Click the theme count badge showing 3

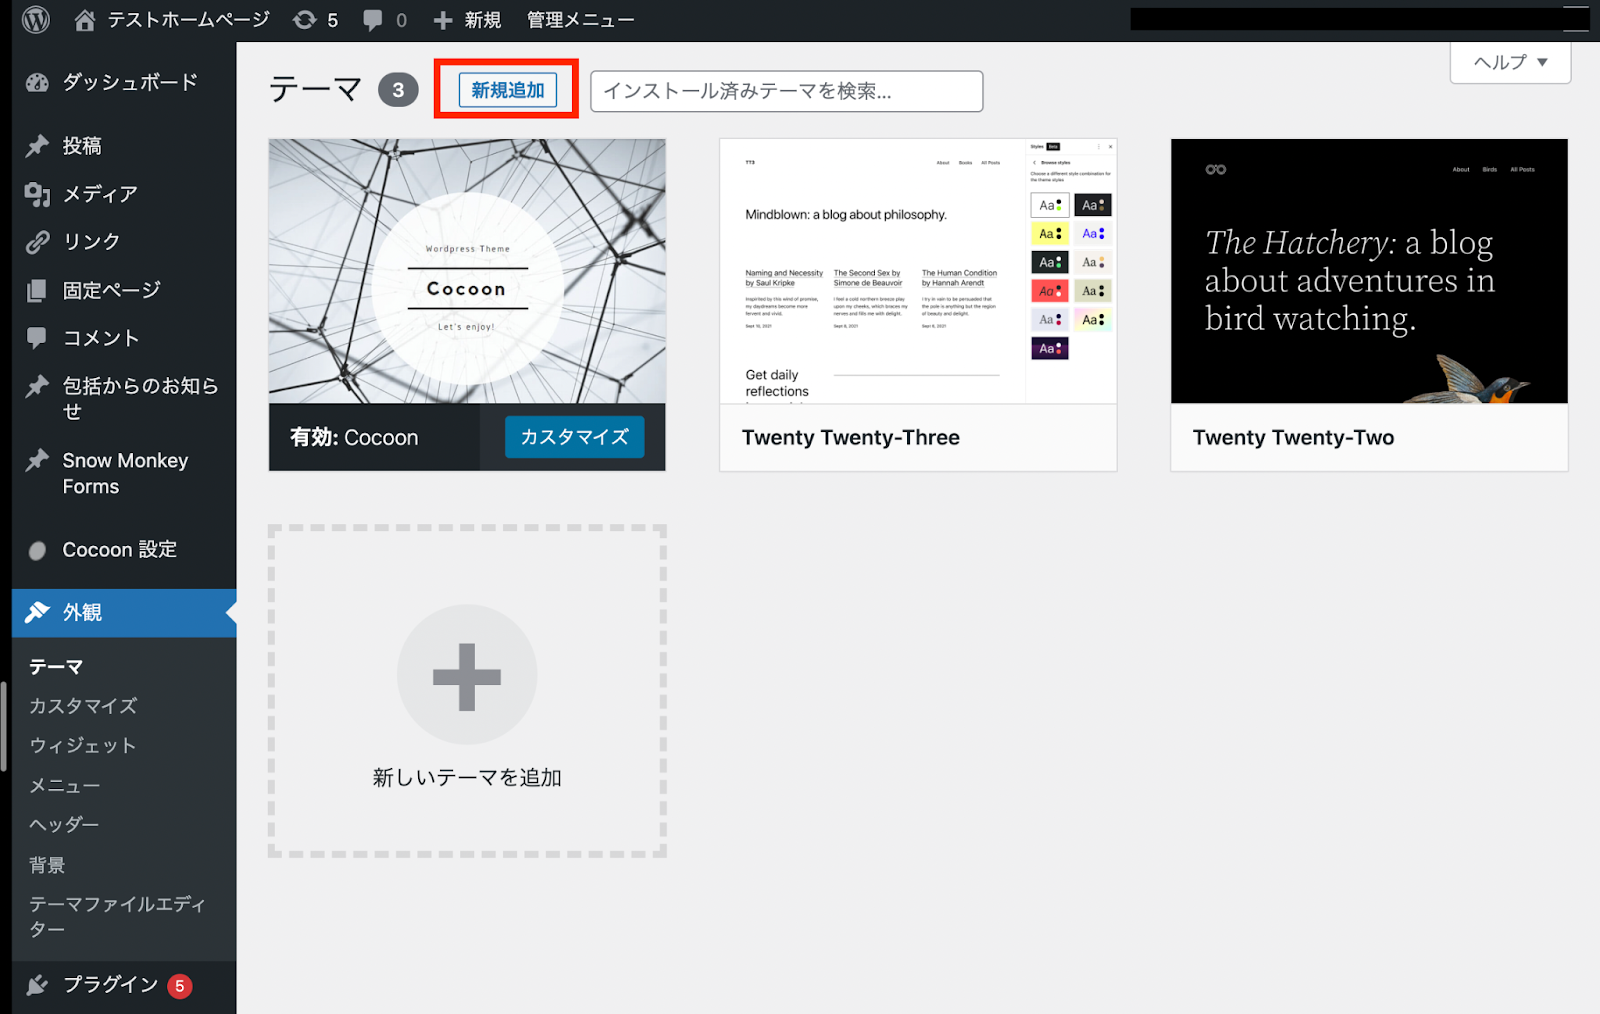398,90
